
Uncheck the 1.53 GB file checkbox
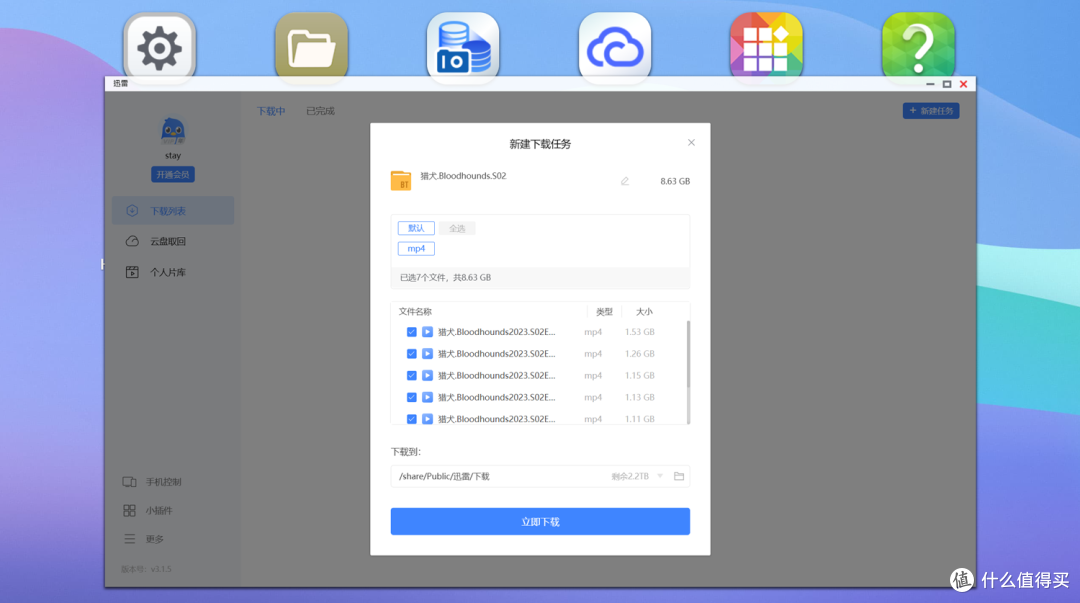(x=412, y=331)
